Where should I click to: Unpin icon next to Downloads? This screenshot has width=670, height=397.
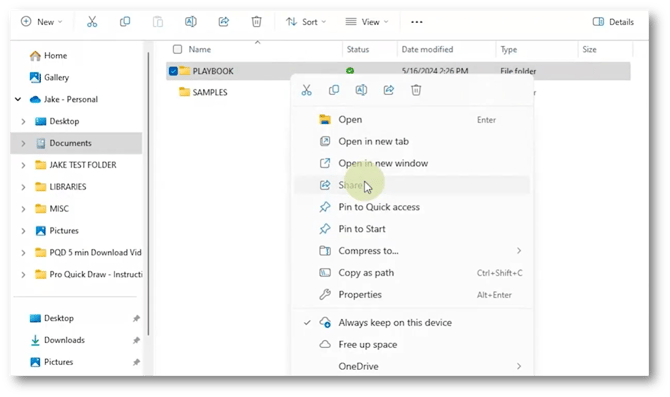click(x=136, y=340)
